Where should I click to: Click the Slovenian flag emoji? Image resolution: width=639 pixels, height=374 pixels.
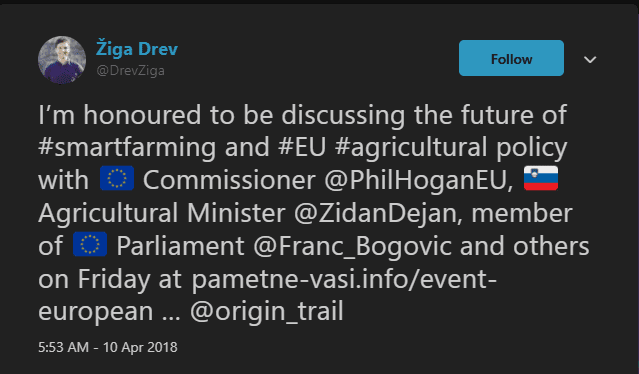point(541,178)
